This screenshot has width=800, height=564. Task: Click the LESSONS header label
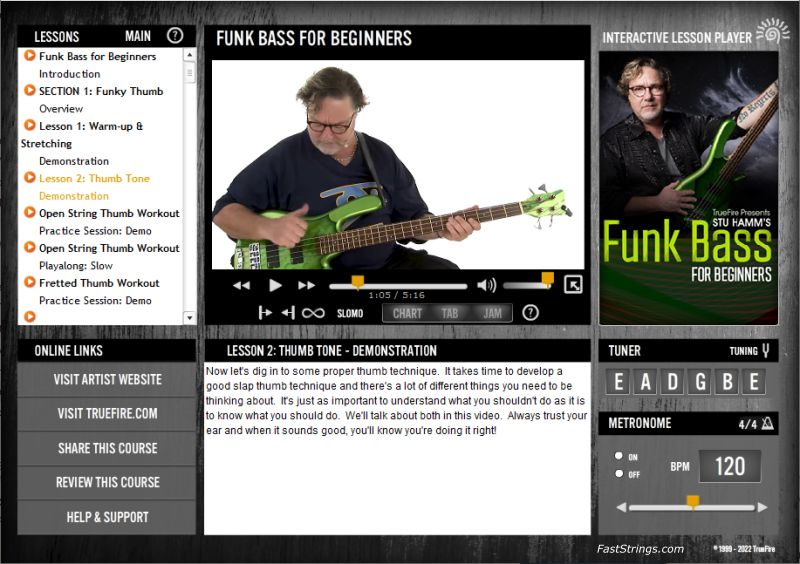[57, 37]
